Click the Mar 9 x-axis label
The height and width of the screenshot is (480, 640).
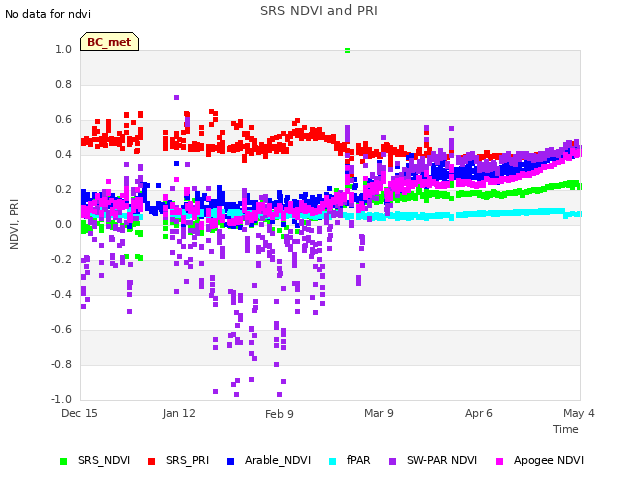pyautogui.click(x=379, y=413)
